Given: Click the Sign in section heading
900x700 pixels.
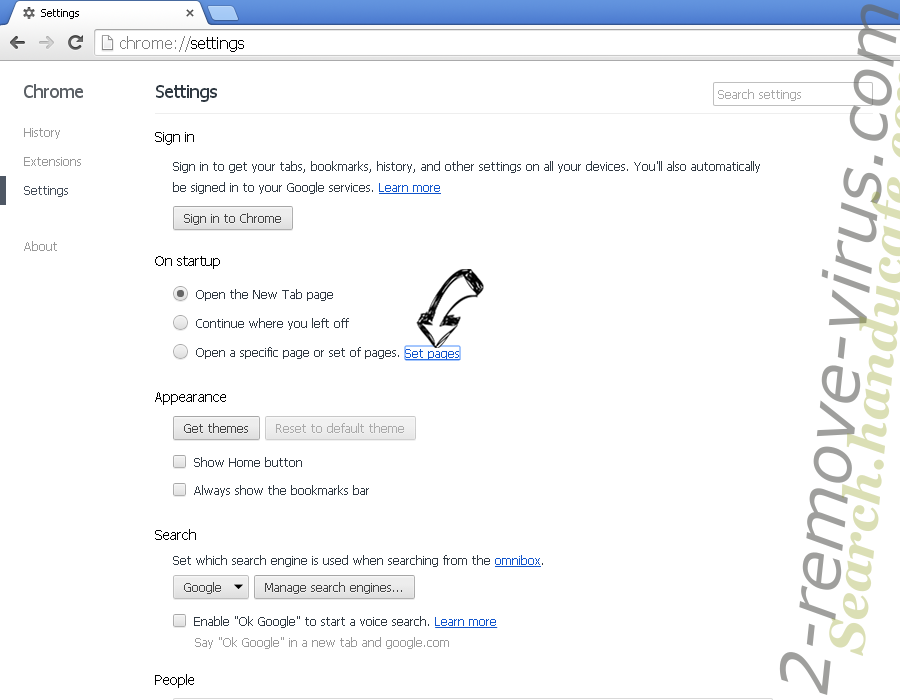Looking at the screenshot, I should (x=174, y=138).
